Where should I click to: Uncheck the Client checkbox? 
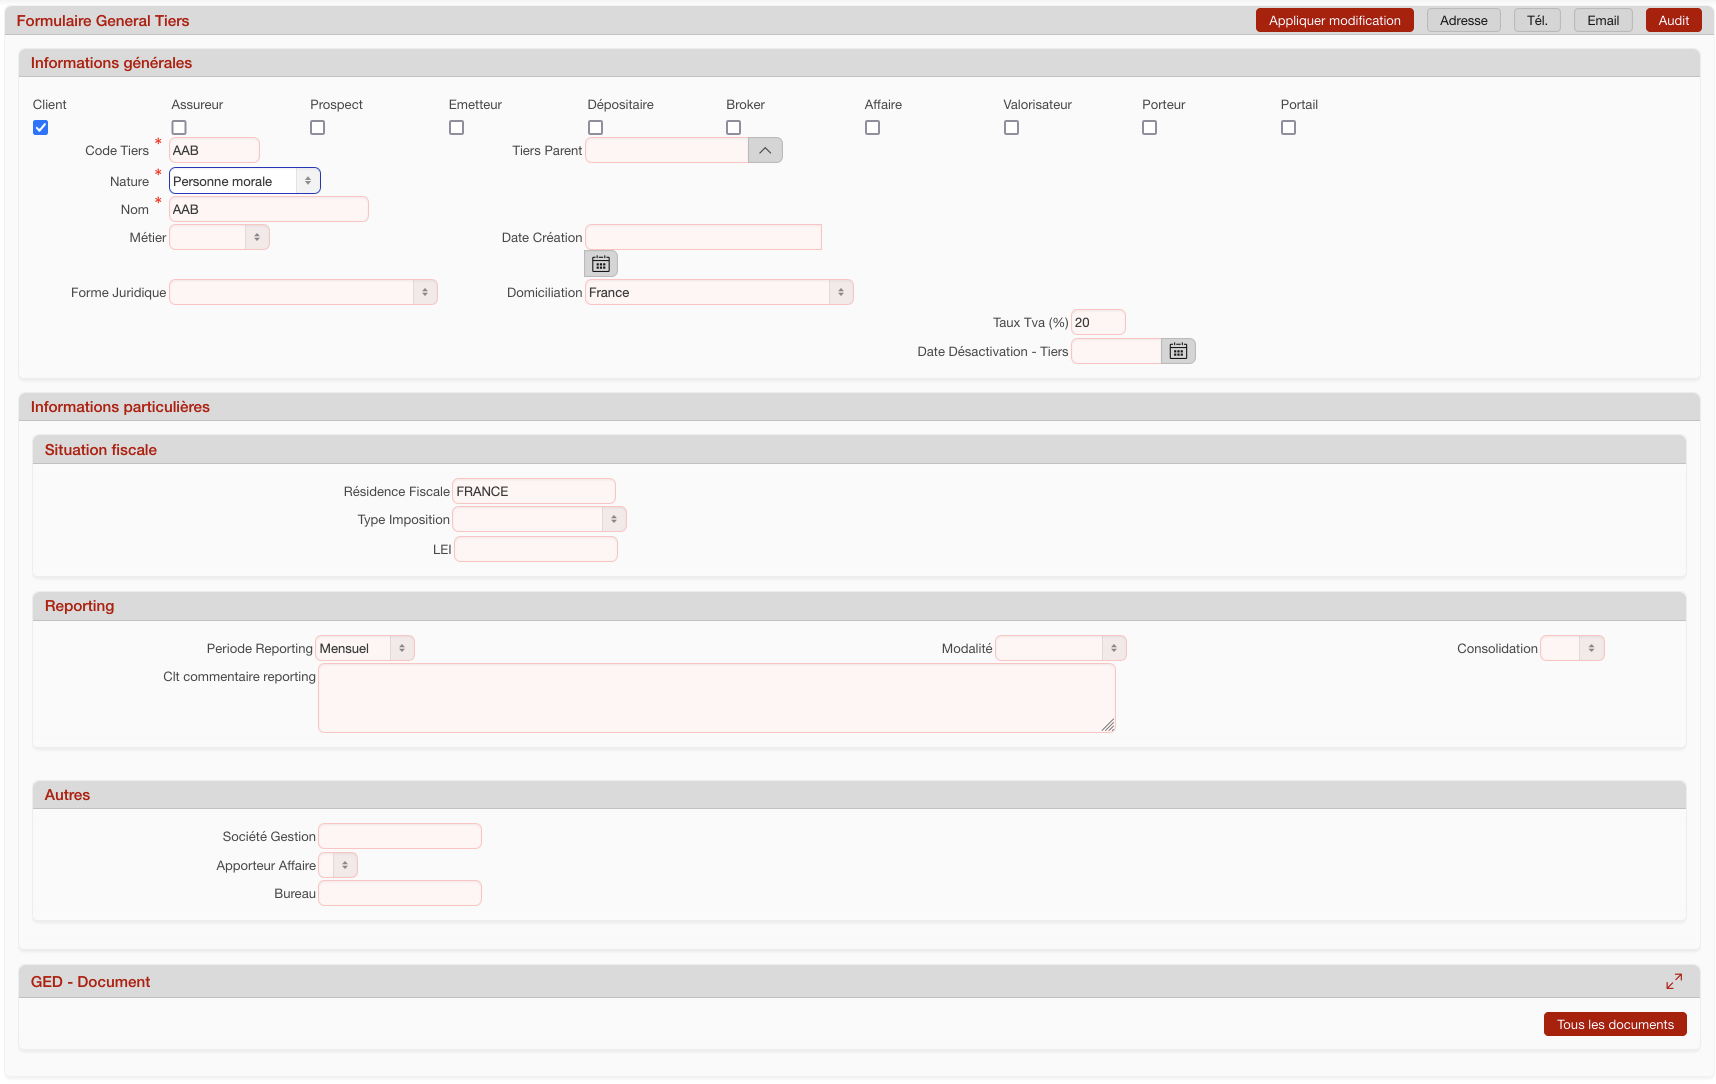click(41, 128)
